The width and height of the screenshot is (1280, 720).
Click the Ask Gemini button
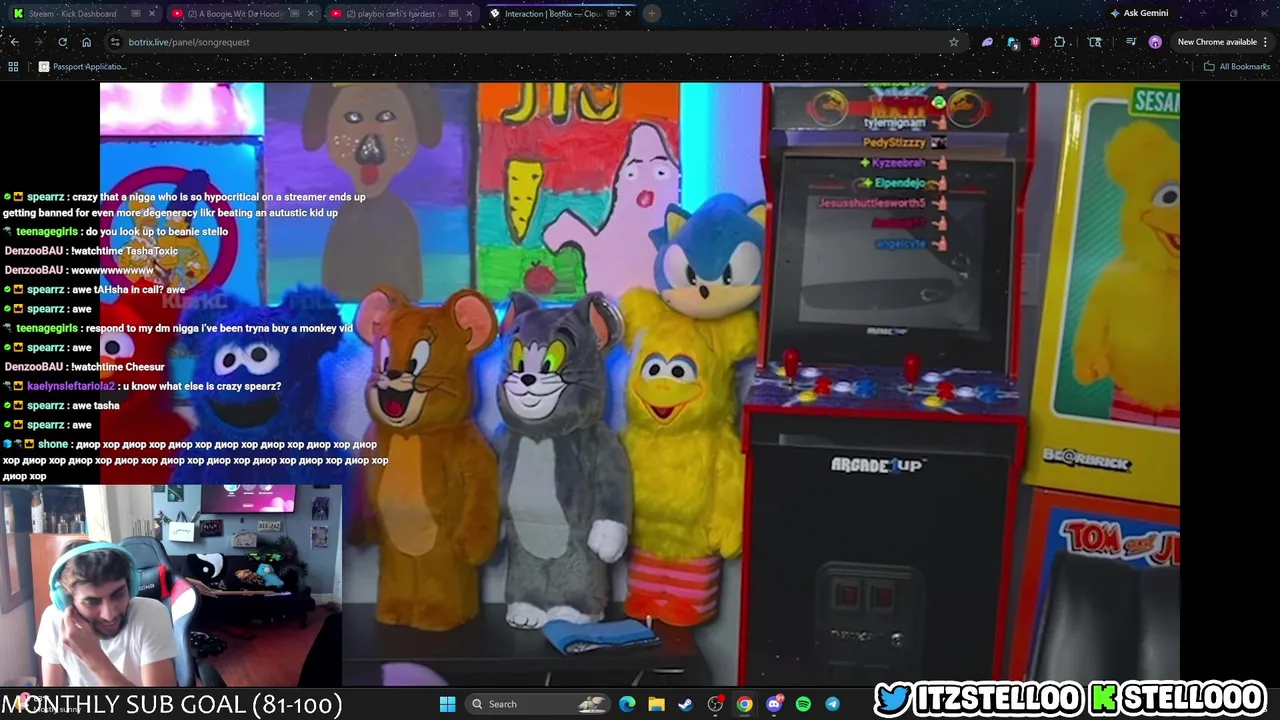1139,13
